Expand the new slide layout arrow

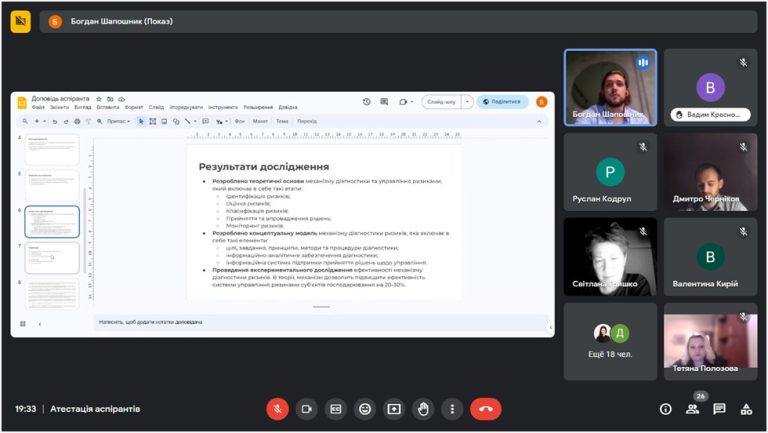(44, 121)
